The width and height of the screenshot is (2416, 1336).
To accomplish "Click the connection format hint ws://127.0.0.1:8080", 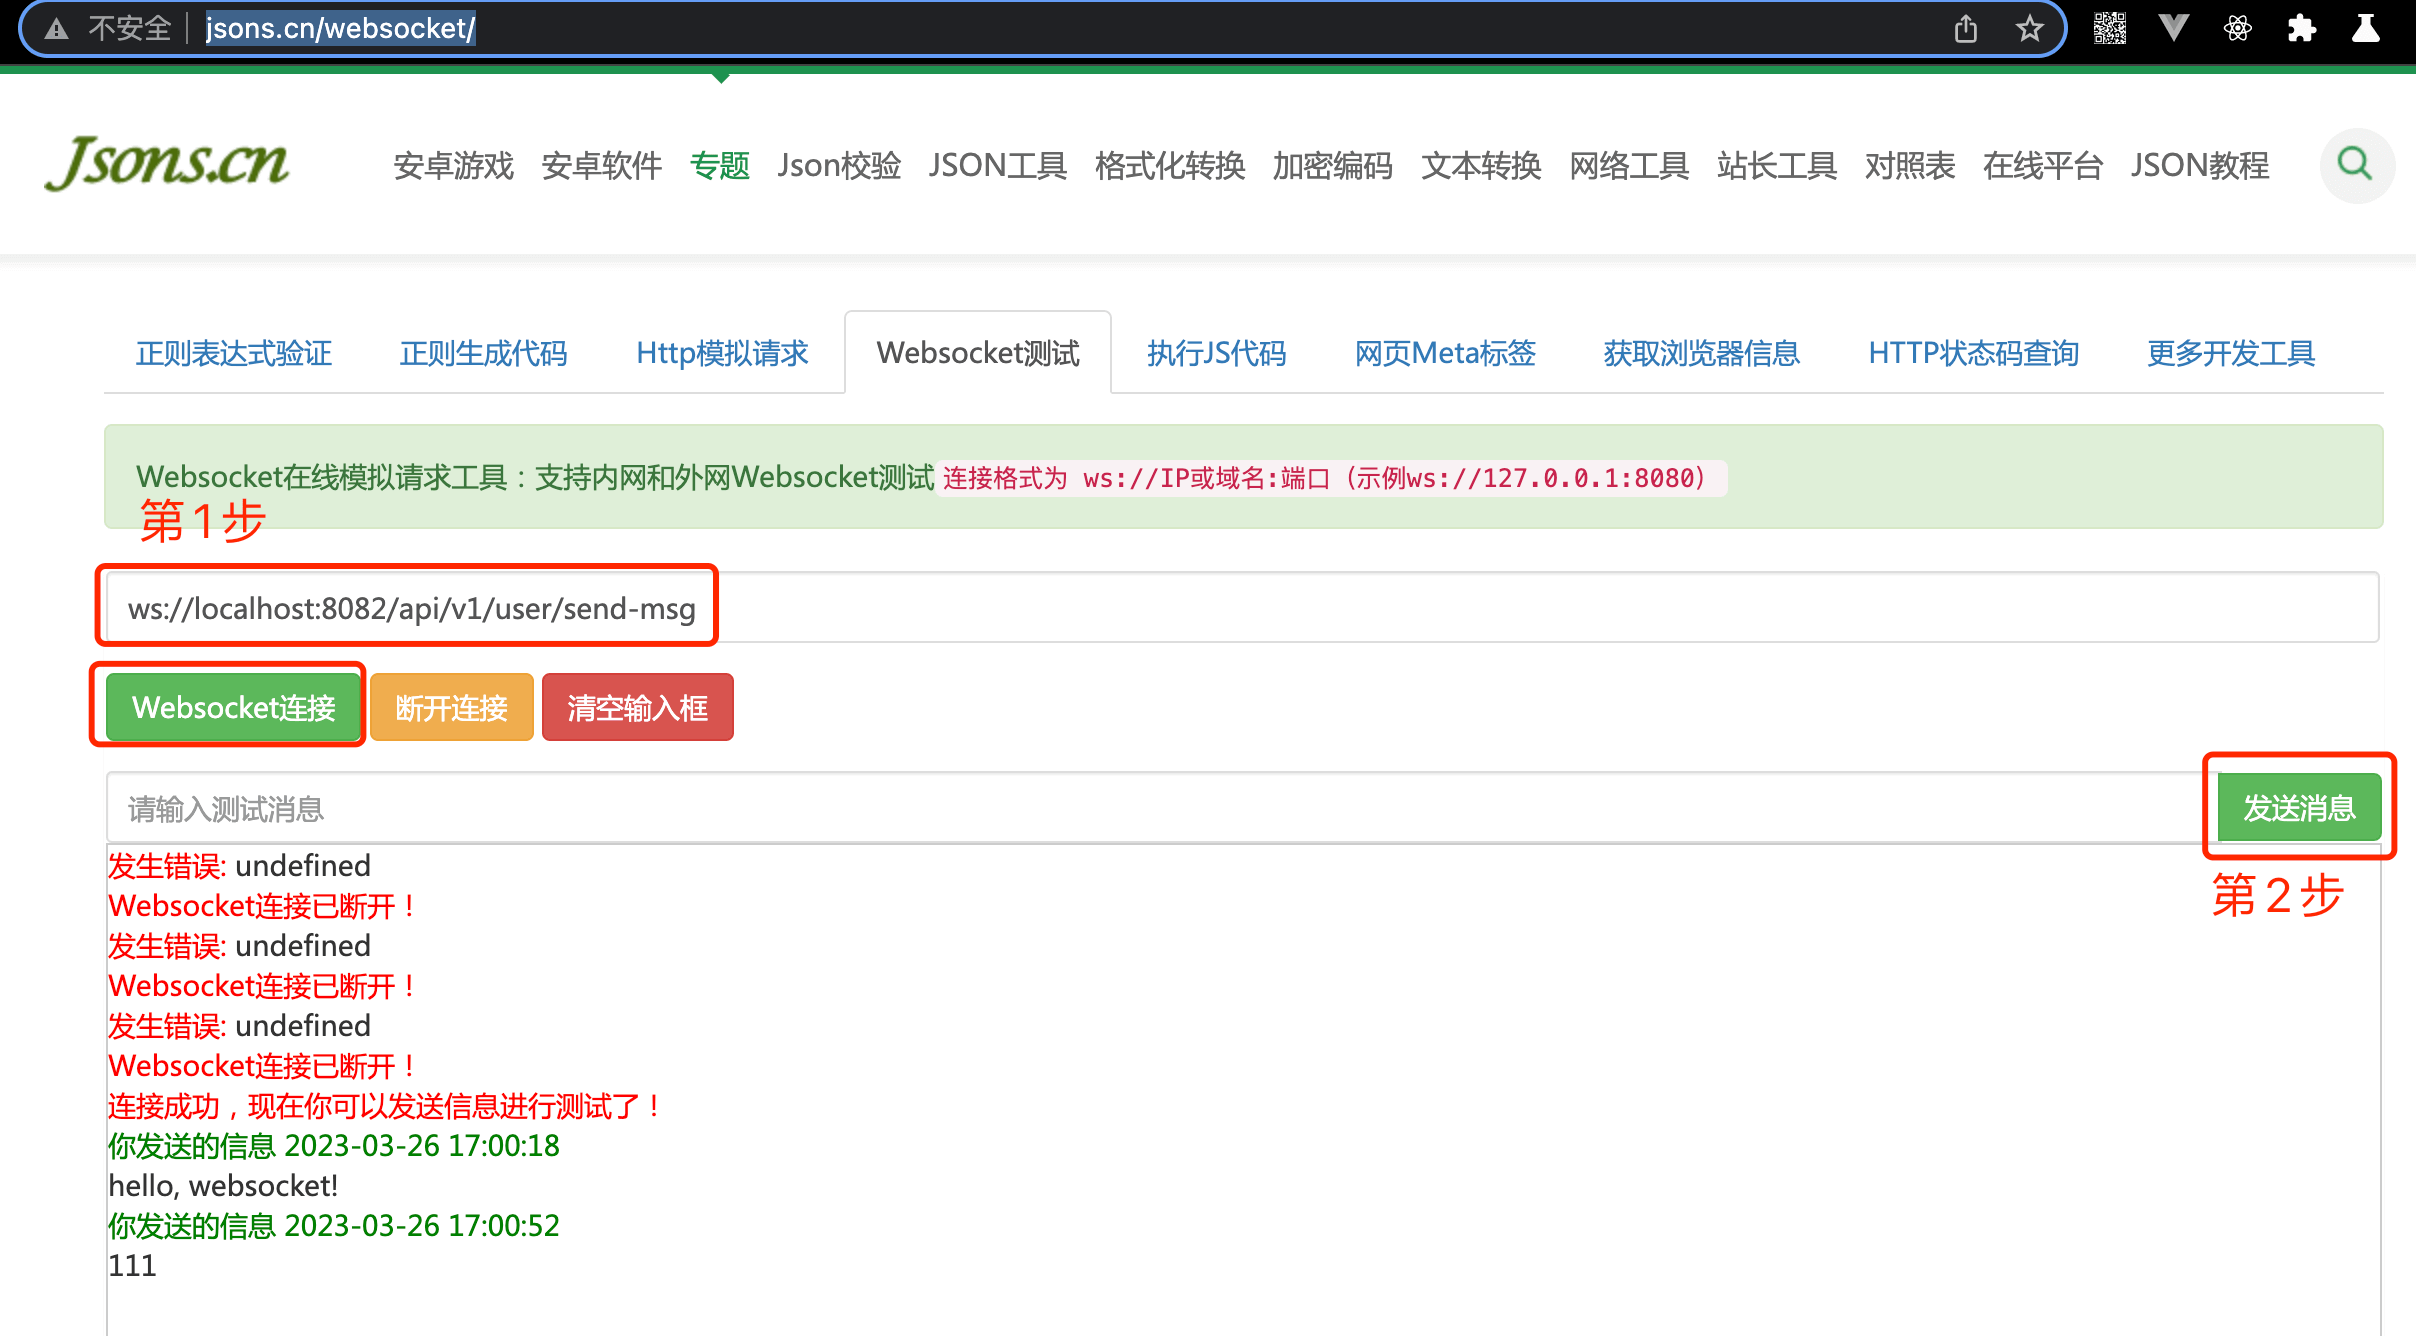I will (x=1332, y=478).
